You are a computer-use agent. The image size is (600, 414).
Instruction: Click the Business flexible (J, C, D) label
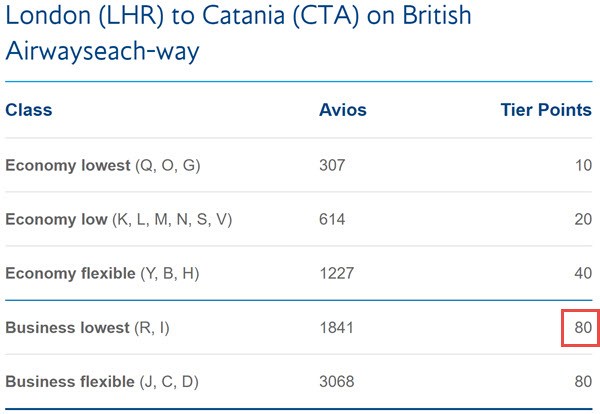point(102,382)
